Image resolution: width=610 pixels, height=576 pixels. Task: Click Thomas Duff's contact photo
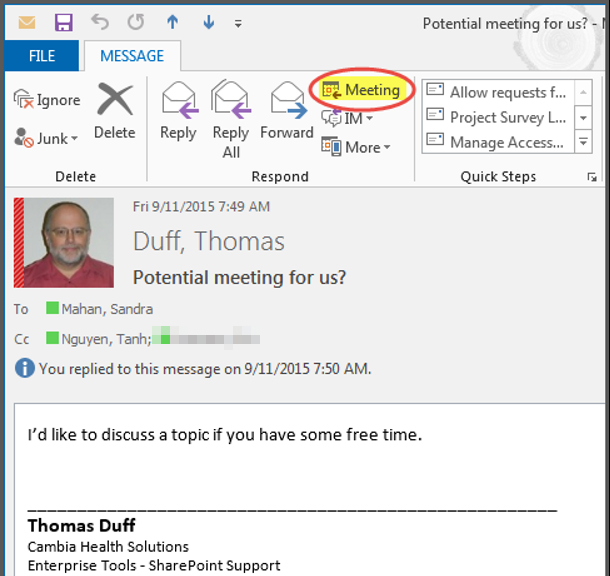coord(68,243)
